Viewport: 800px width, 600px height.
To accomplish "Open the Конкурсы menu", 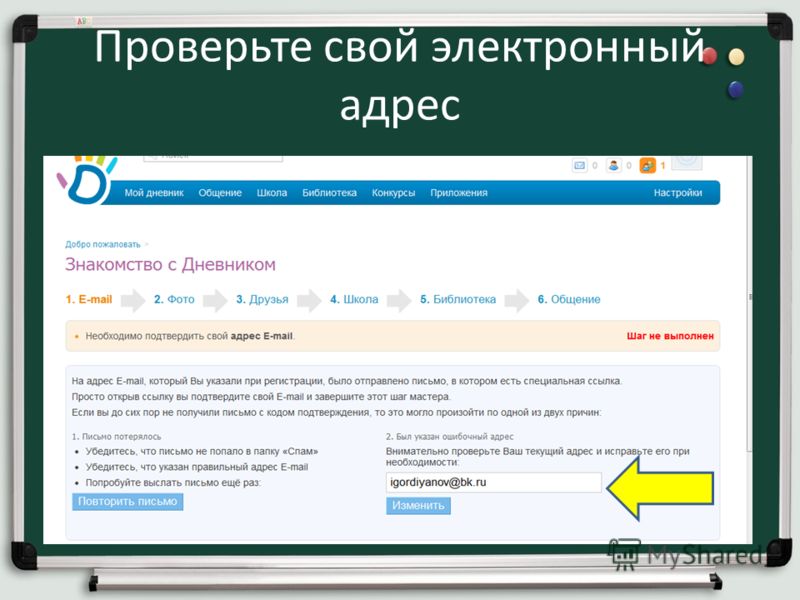I will click(x=393, y=193).
